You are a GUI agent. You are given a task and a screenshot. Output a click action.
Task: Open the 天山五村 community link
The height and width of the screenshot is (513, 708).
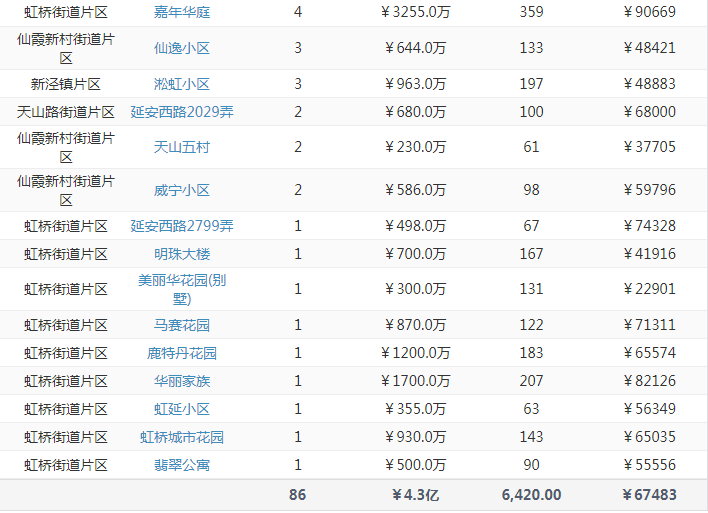tap(182, 147)
